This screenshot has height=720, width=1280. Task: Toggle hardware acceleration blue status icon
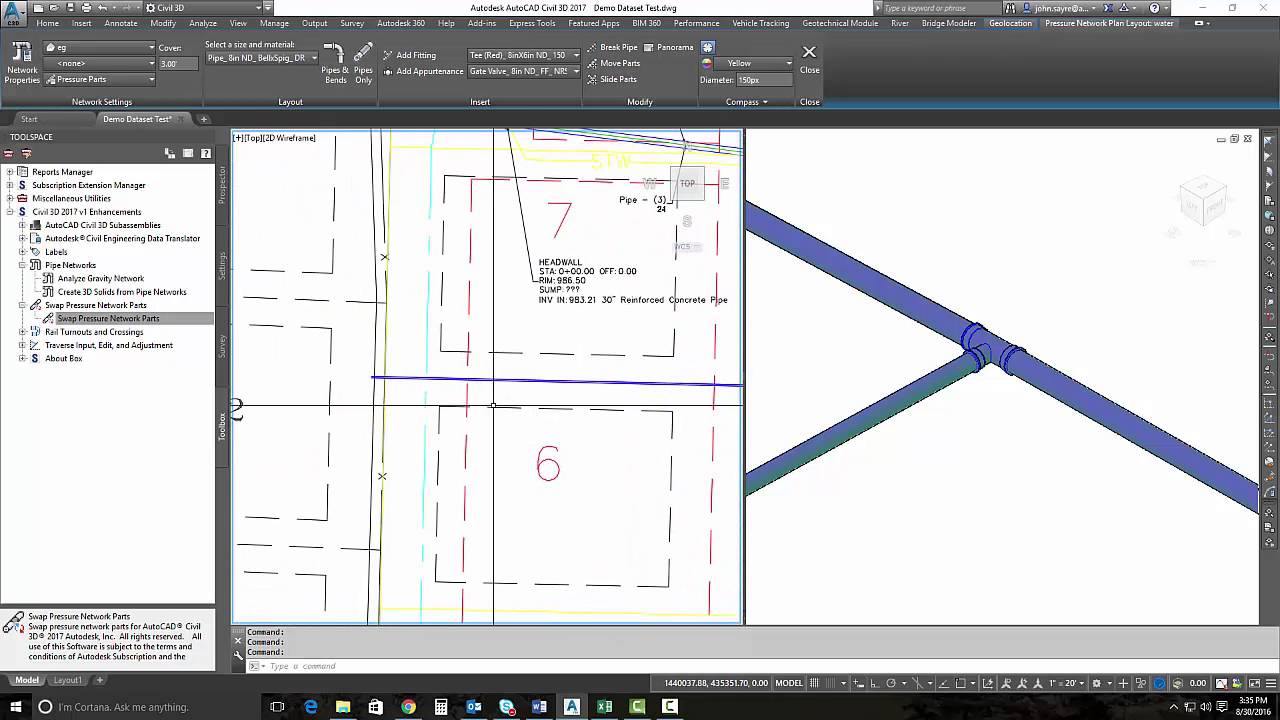click(x=1159, y=683)
